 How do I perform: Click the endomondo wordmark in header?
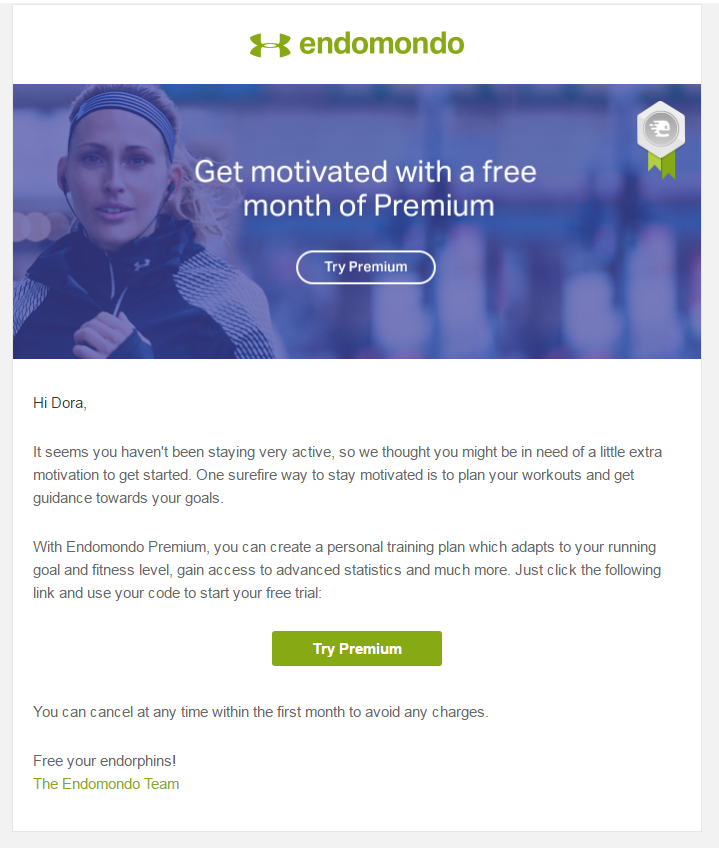tap(381, 44)
